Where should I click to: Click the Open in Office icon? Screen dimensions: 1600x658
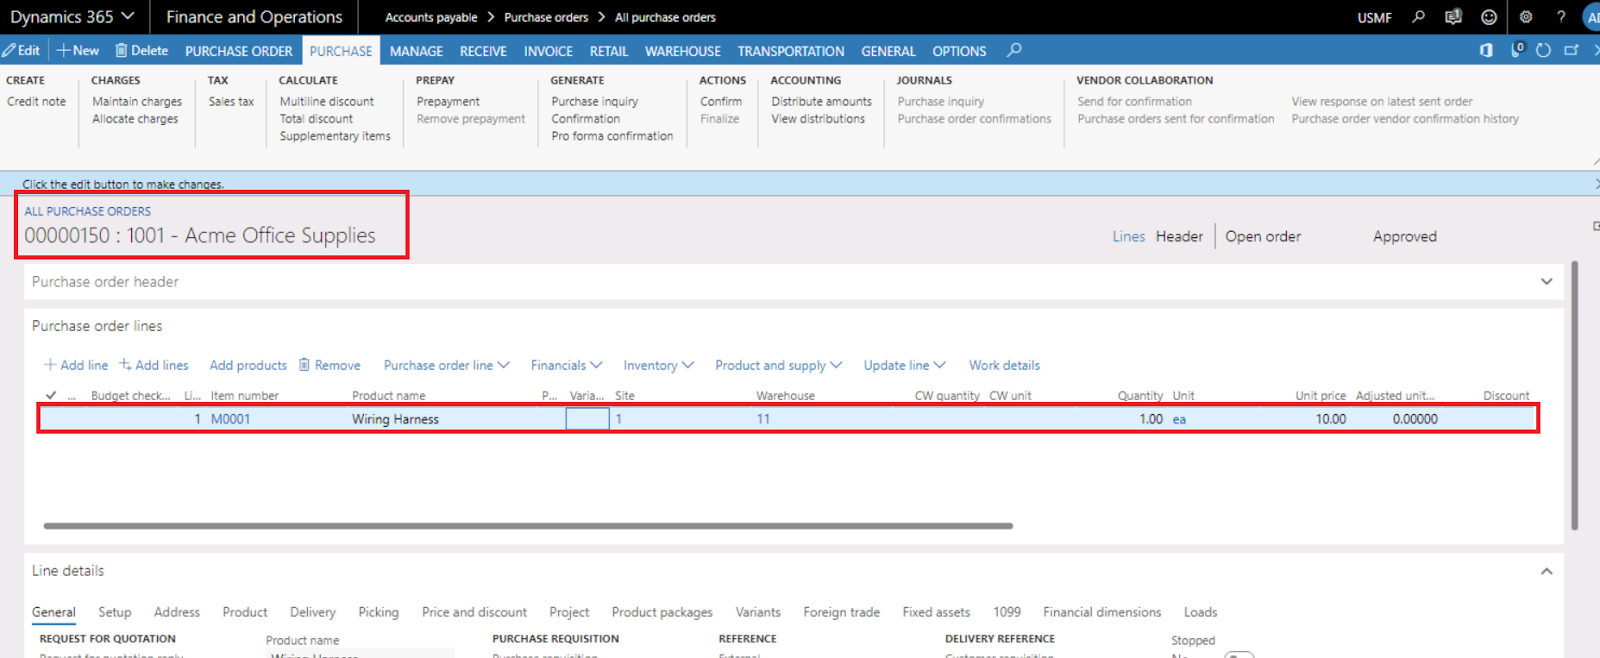1486,50
